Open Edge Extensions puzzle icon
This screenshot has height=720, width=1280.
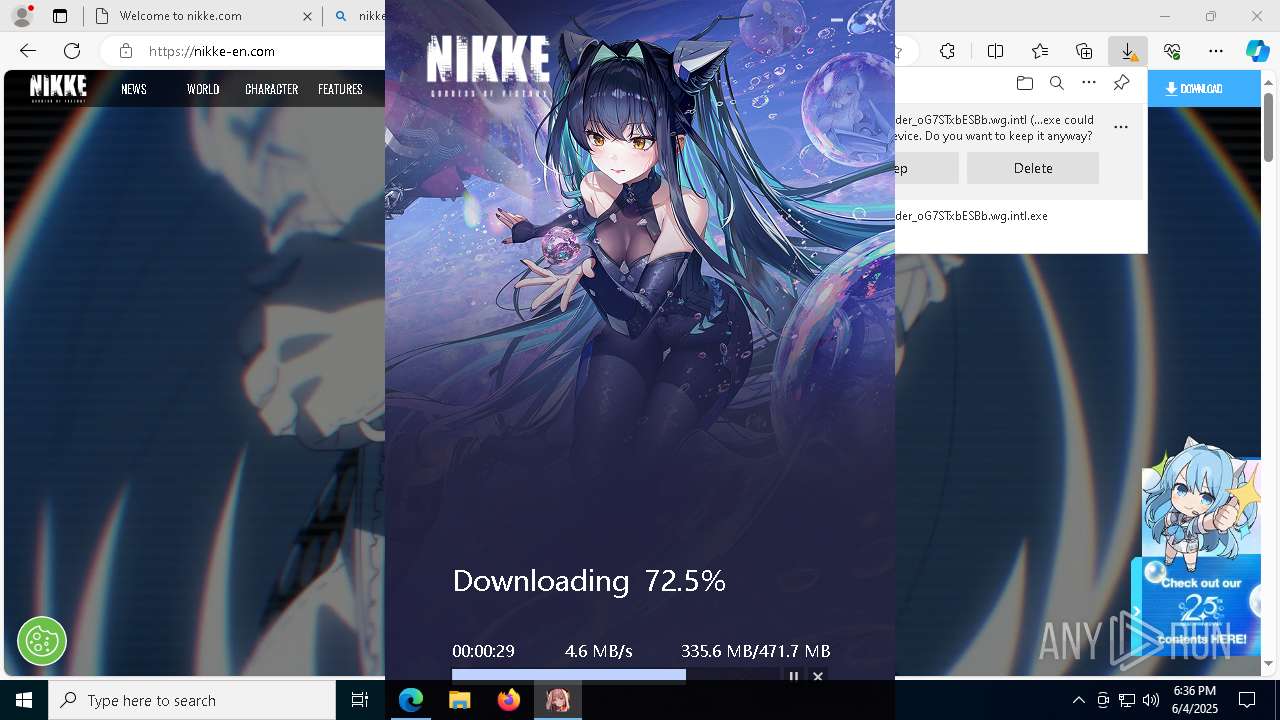point(948,51)
